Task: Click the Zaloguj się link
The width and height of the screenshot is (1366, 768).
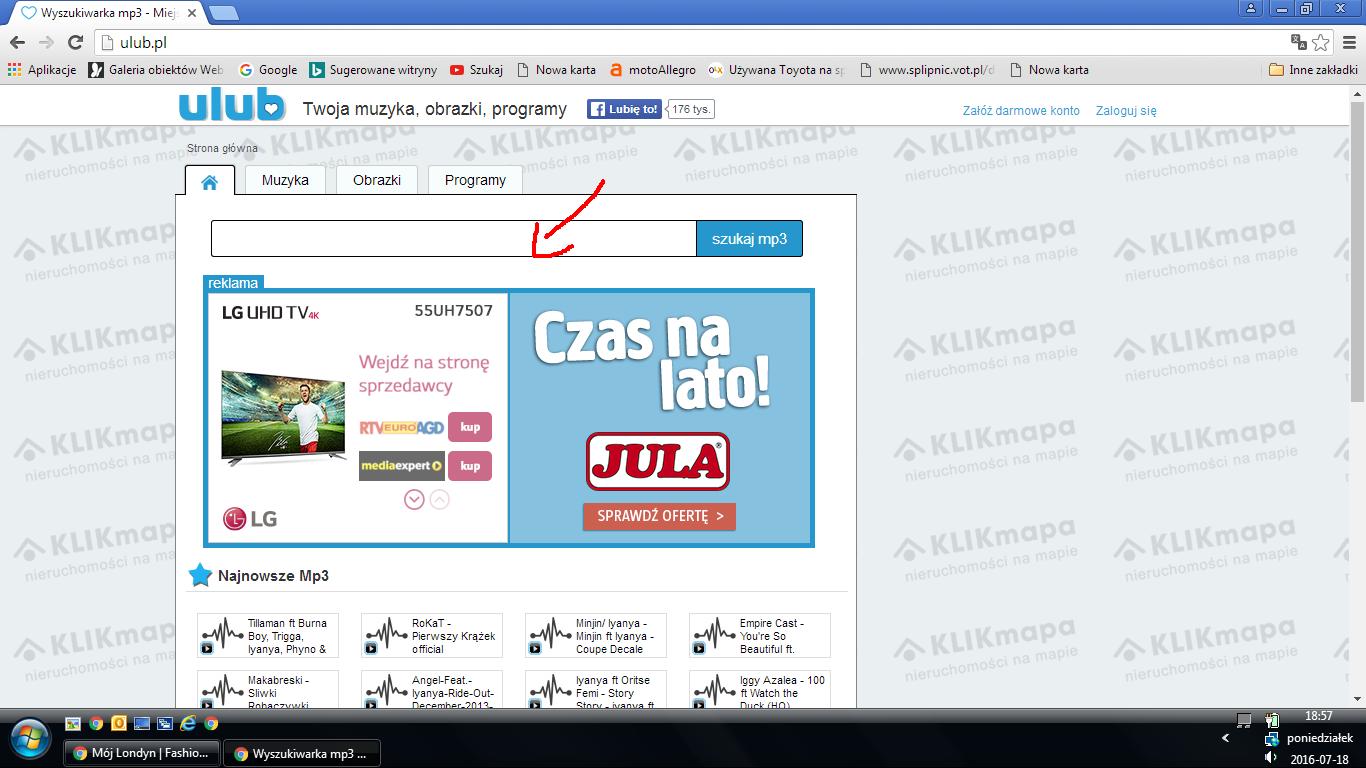Action: click(x=1126, y=111)
